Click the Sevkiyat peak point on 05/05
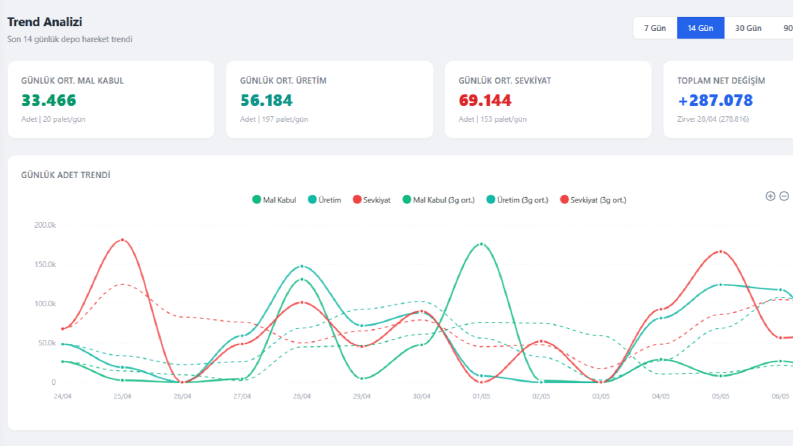This screenshot has height=446, width=793. (721, 251)
